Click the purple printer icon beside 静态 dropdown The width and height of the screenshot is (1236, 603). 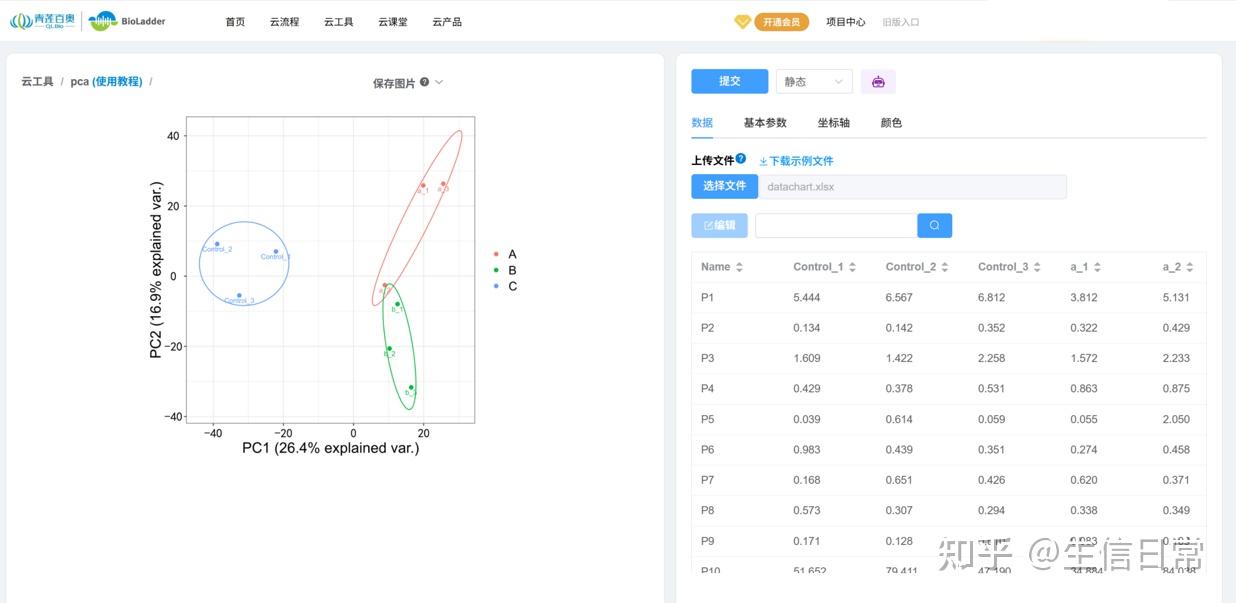pyautogui.click(x=878, y=81)
